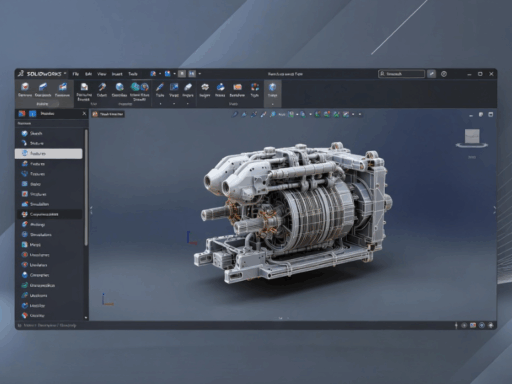Click the magnifier icon in the viewport toolbar

235,114
